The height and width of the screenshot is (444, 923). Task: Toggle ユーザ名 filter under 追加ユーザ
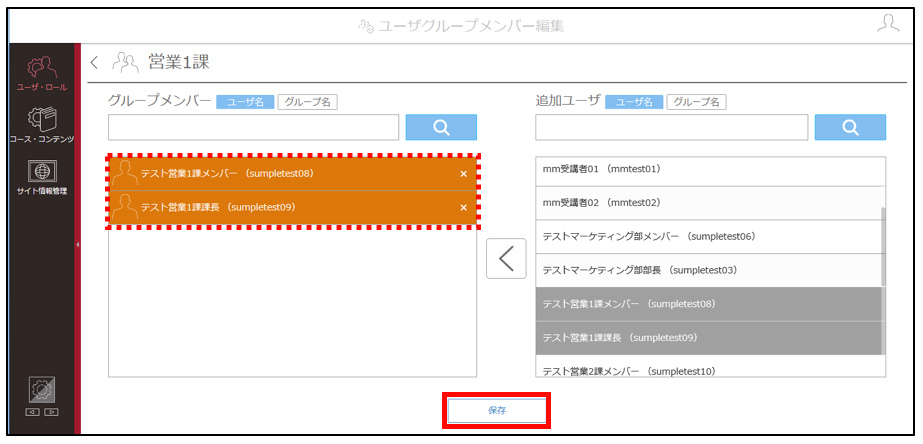pyautogui.click(x=634, y=102)
